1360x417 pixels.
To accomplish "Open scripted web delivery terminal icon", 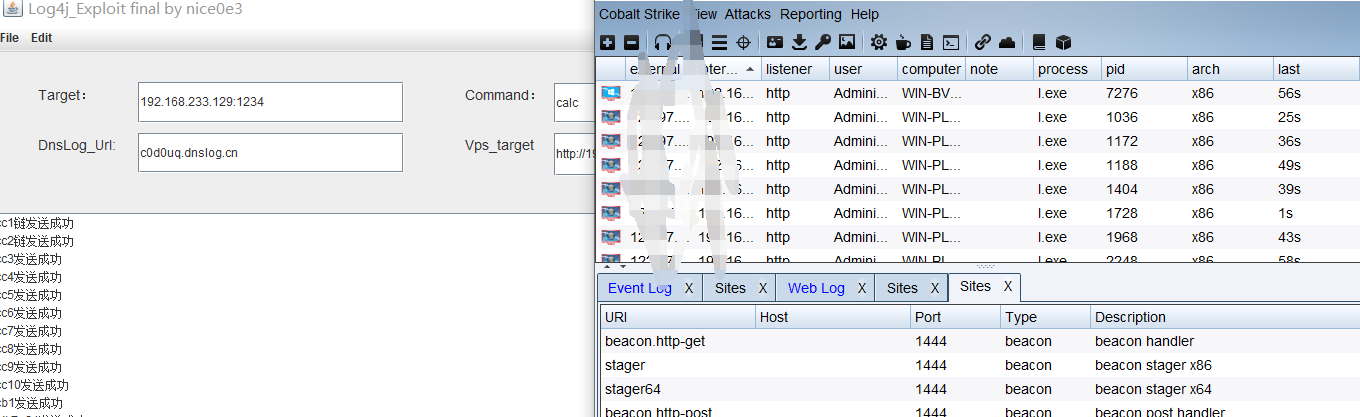I will click(951, 42).
